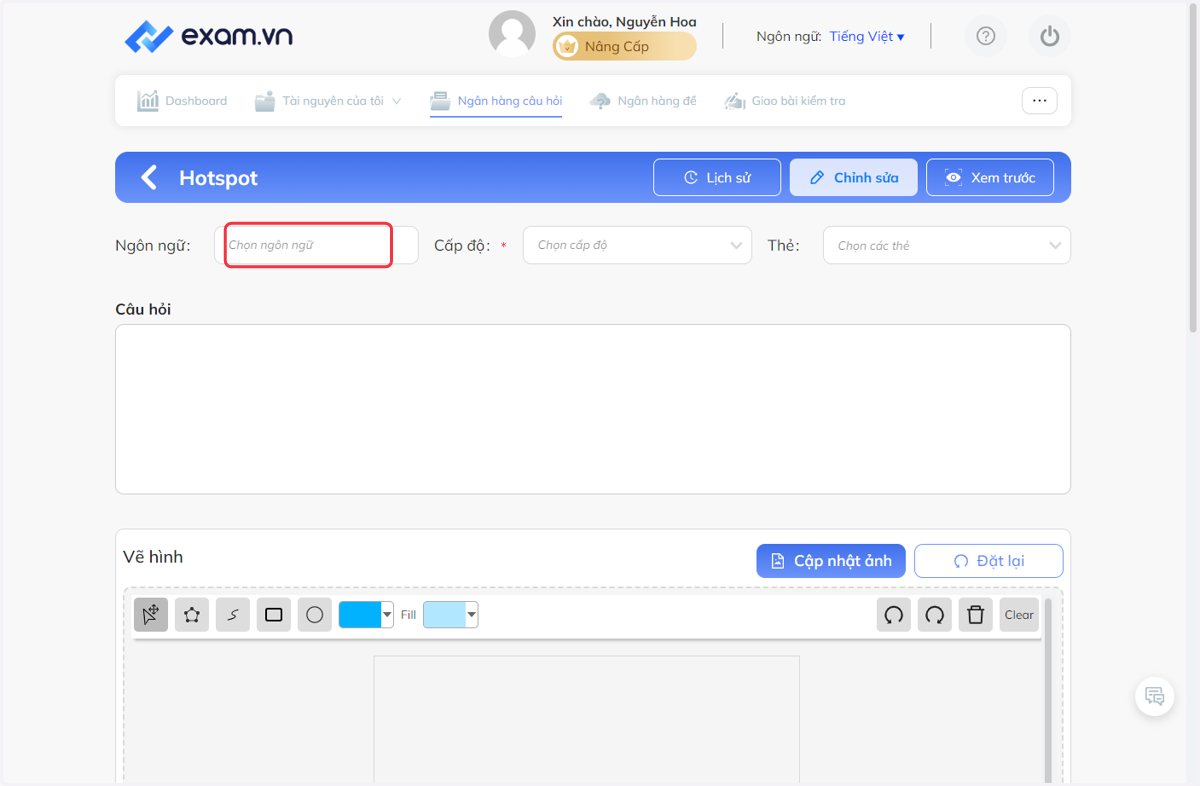Switch to Ngân hàng đề tab
This screenshot has height=786, width=1200.
643,101
